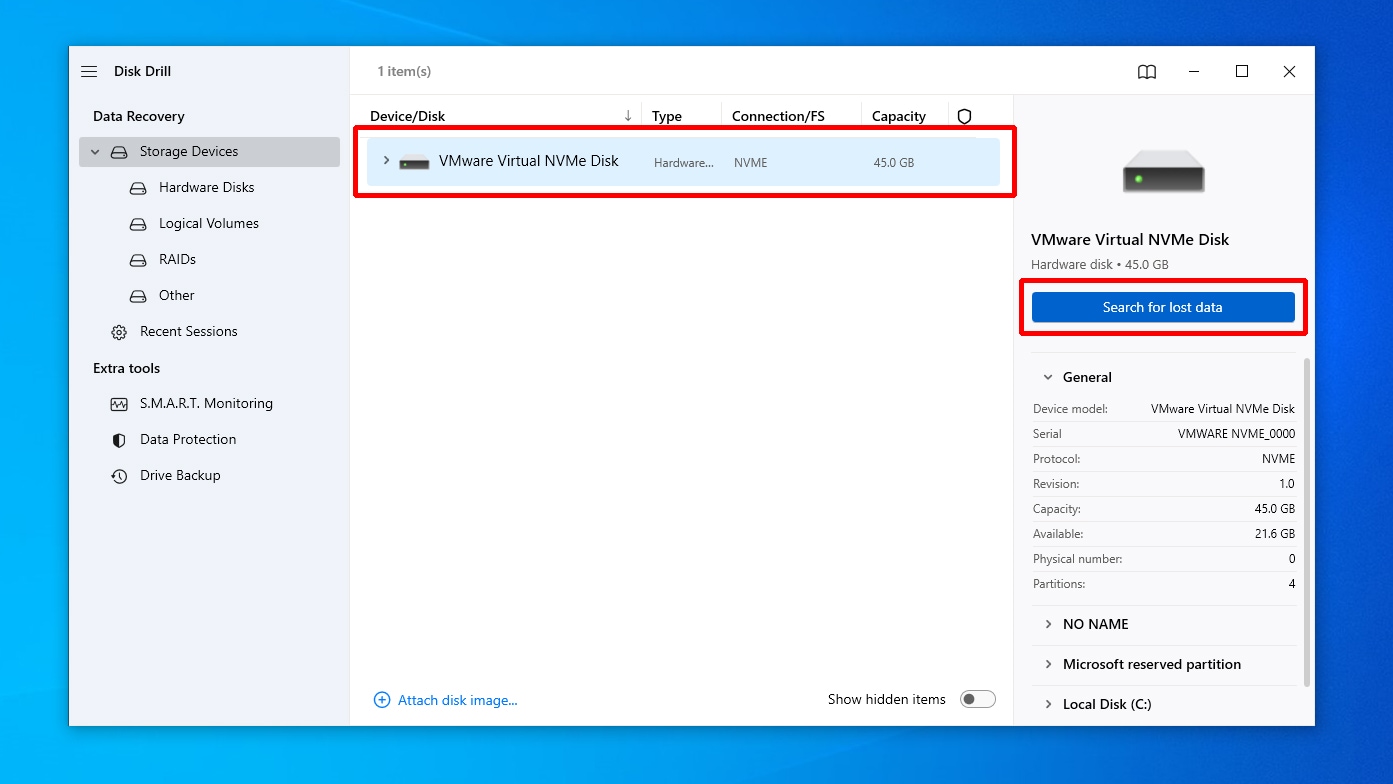Image resolution: width=1393 pixels, height=784 pixels.
Task: Click the Data Recovery section heading
Action: click(139, 116)
